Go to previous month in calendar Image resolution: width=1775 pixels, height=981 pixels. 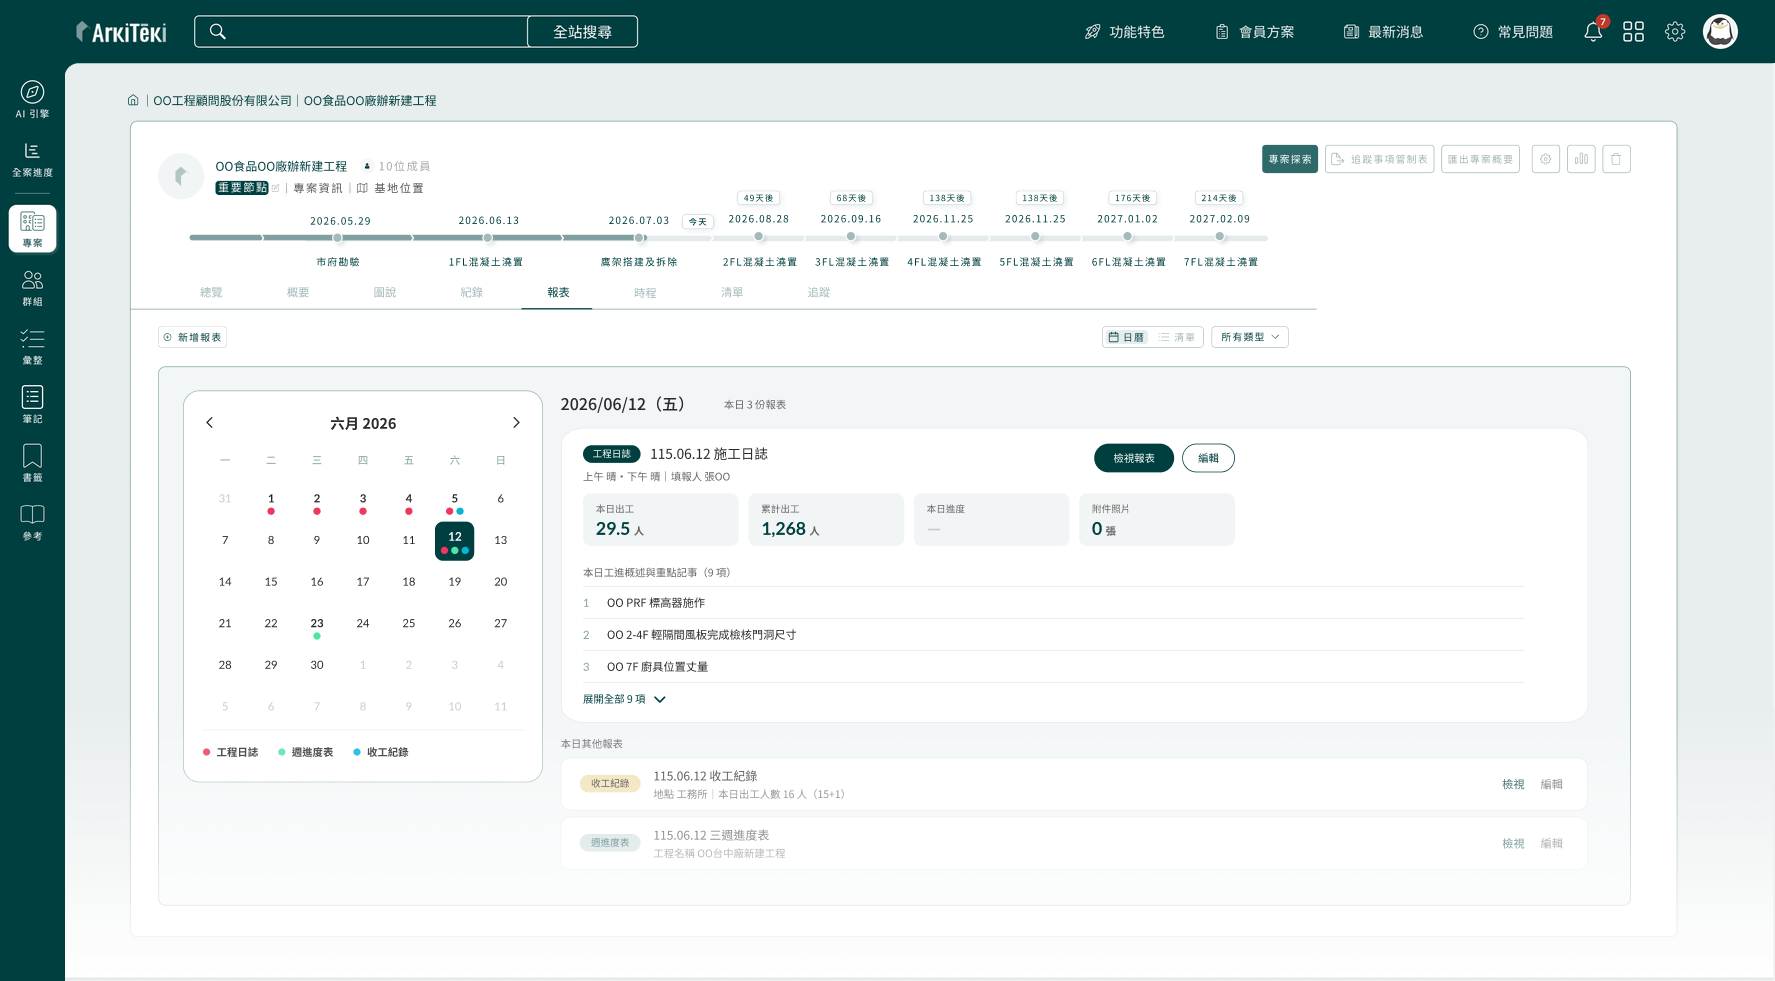209,423
